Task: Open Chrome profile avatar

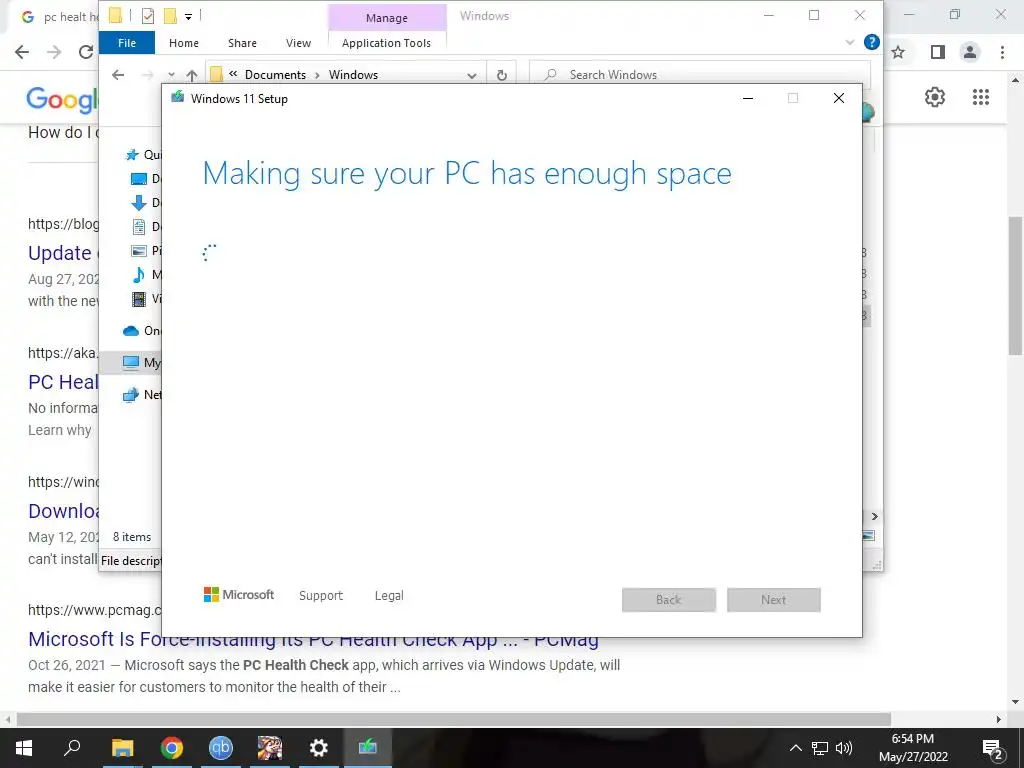Action: tap(970, 52)
